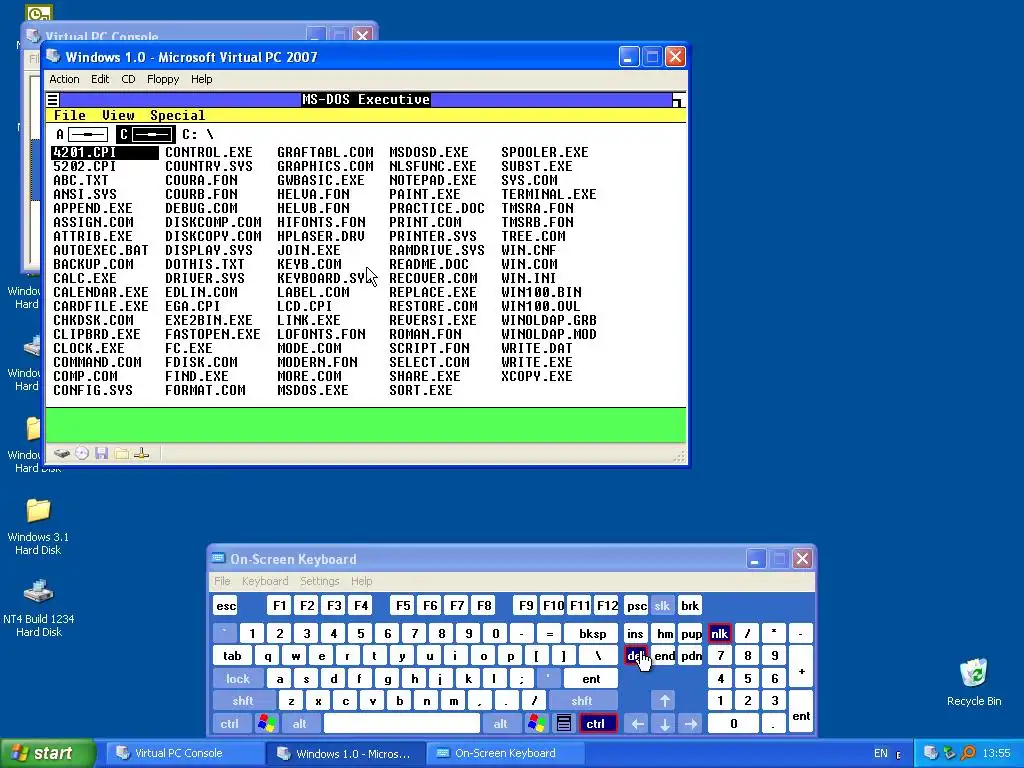Select drive C icon in MS-DOS Executive
This screenshot has height=768, width=1024.
146,135
